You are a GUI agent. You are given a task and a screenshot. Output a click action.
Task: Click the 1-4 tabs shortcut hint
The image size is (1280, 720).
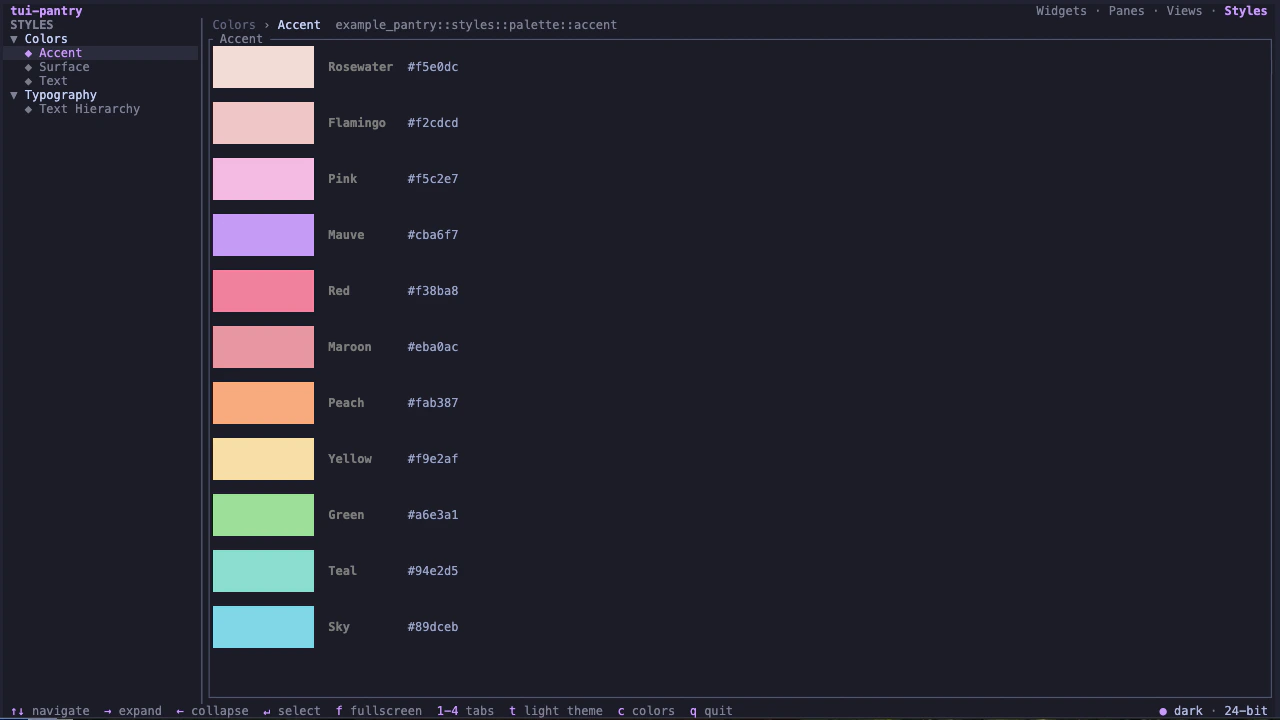(465, 711)
